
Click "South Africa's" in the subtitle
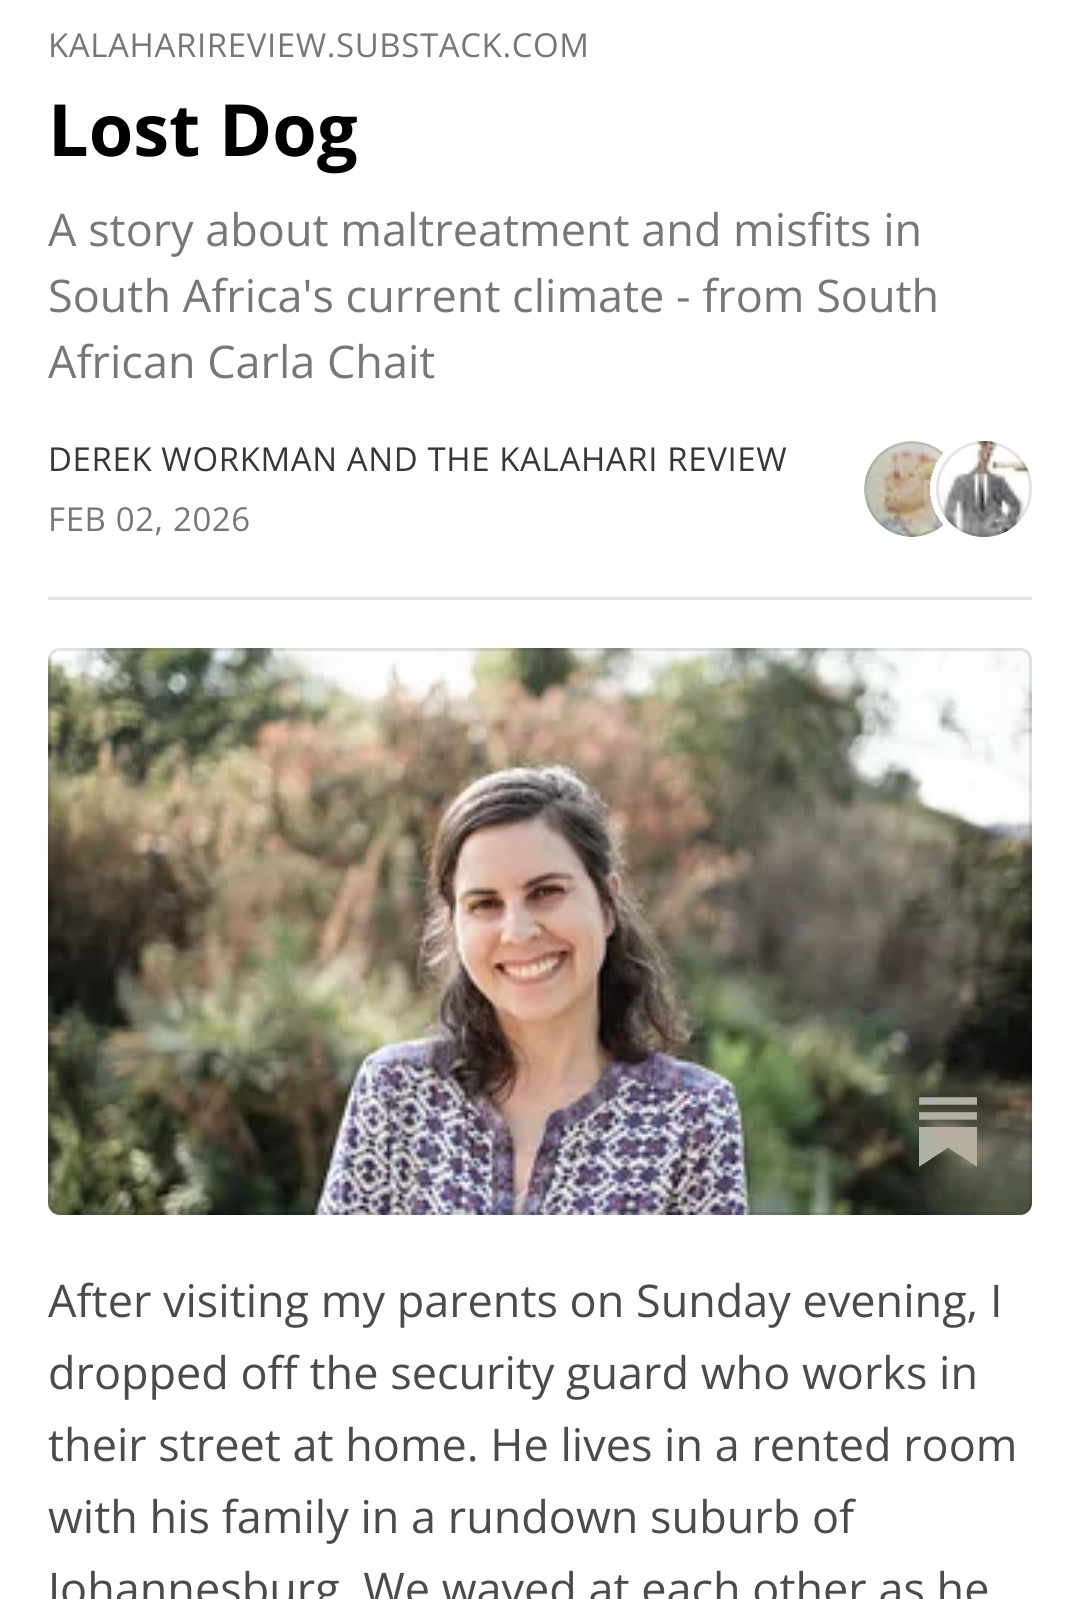(x=190, y=296)
